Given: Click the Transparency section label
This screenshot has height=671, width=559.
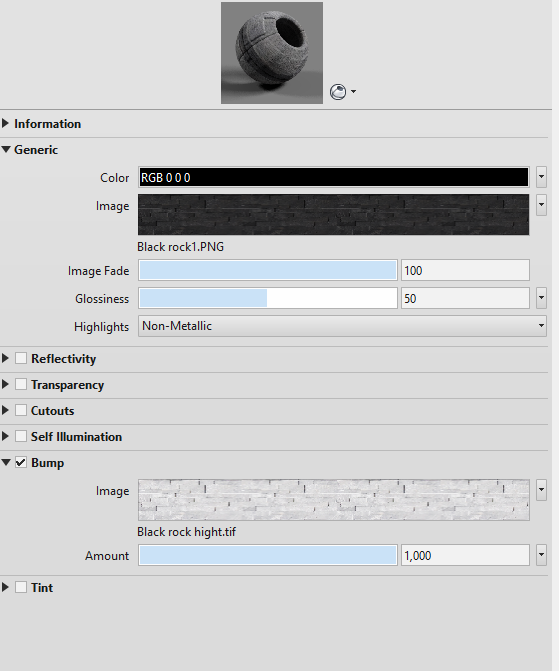Looking at the screenshot, I should (67, 385).
